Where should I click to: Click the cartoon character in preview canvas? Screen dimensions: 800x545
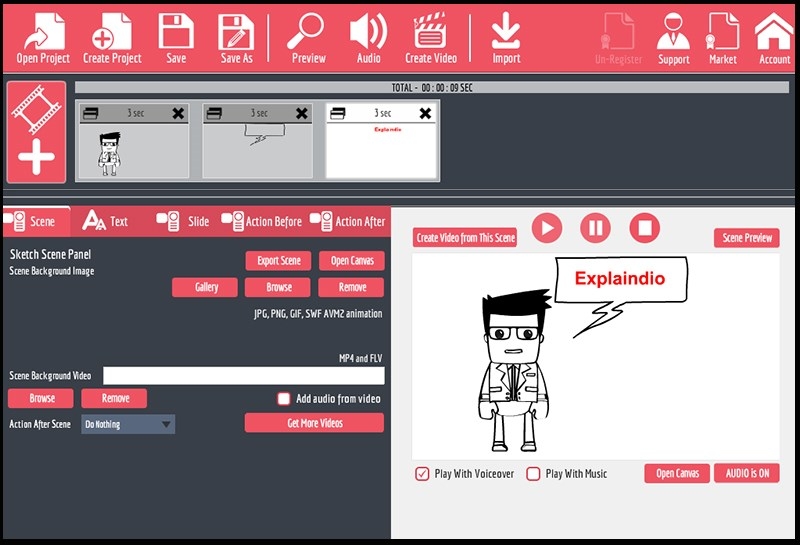pyautogui.click(x=514, y=371)
